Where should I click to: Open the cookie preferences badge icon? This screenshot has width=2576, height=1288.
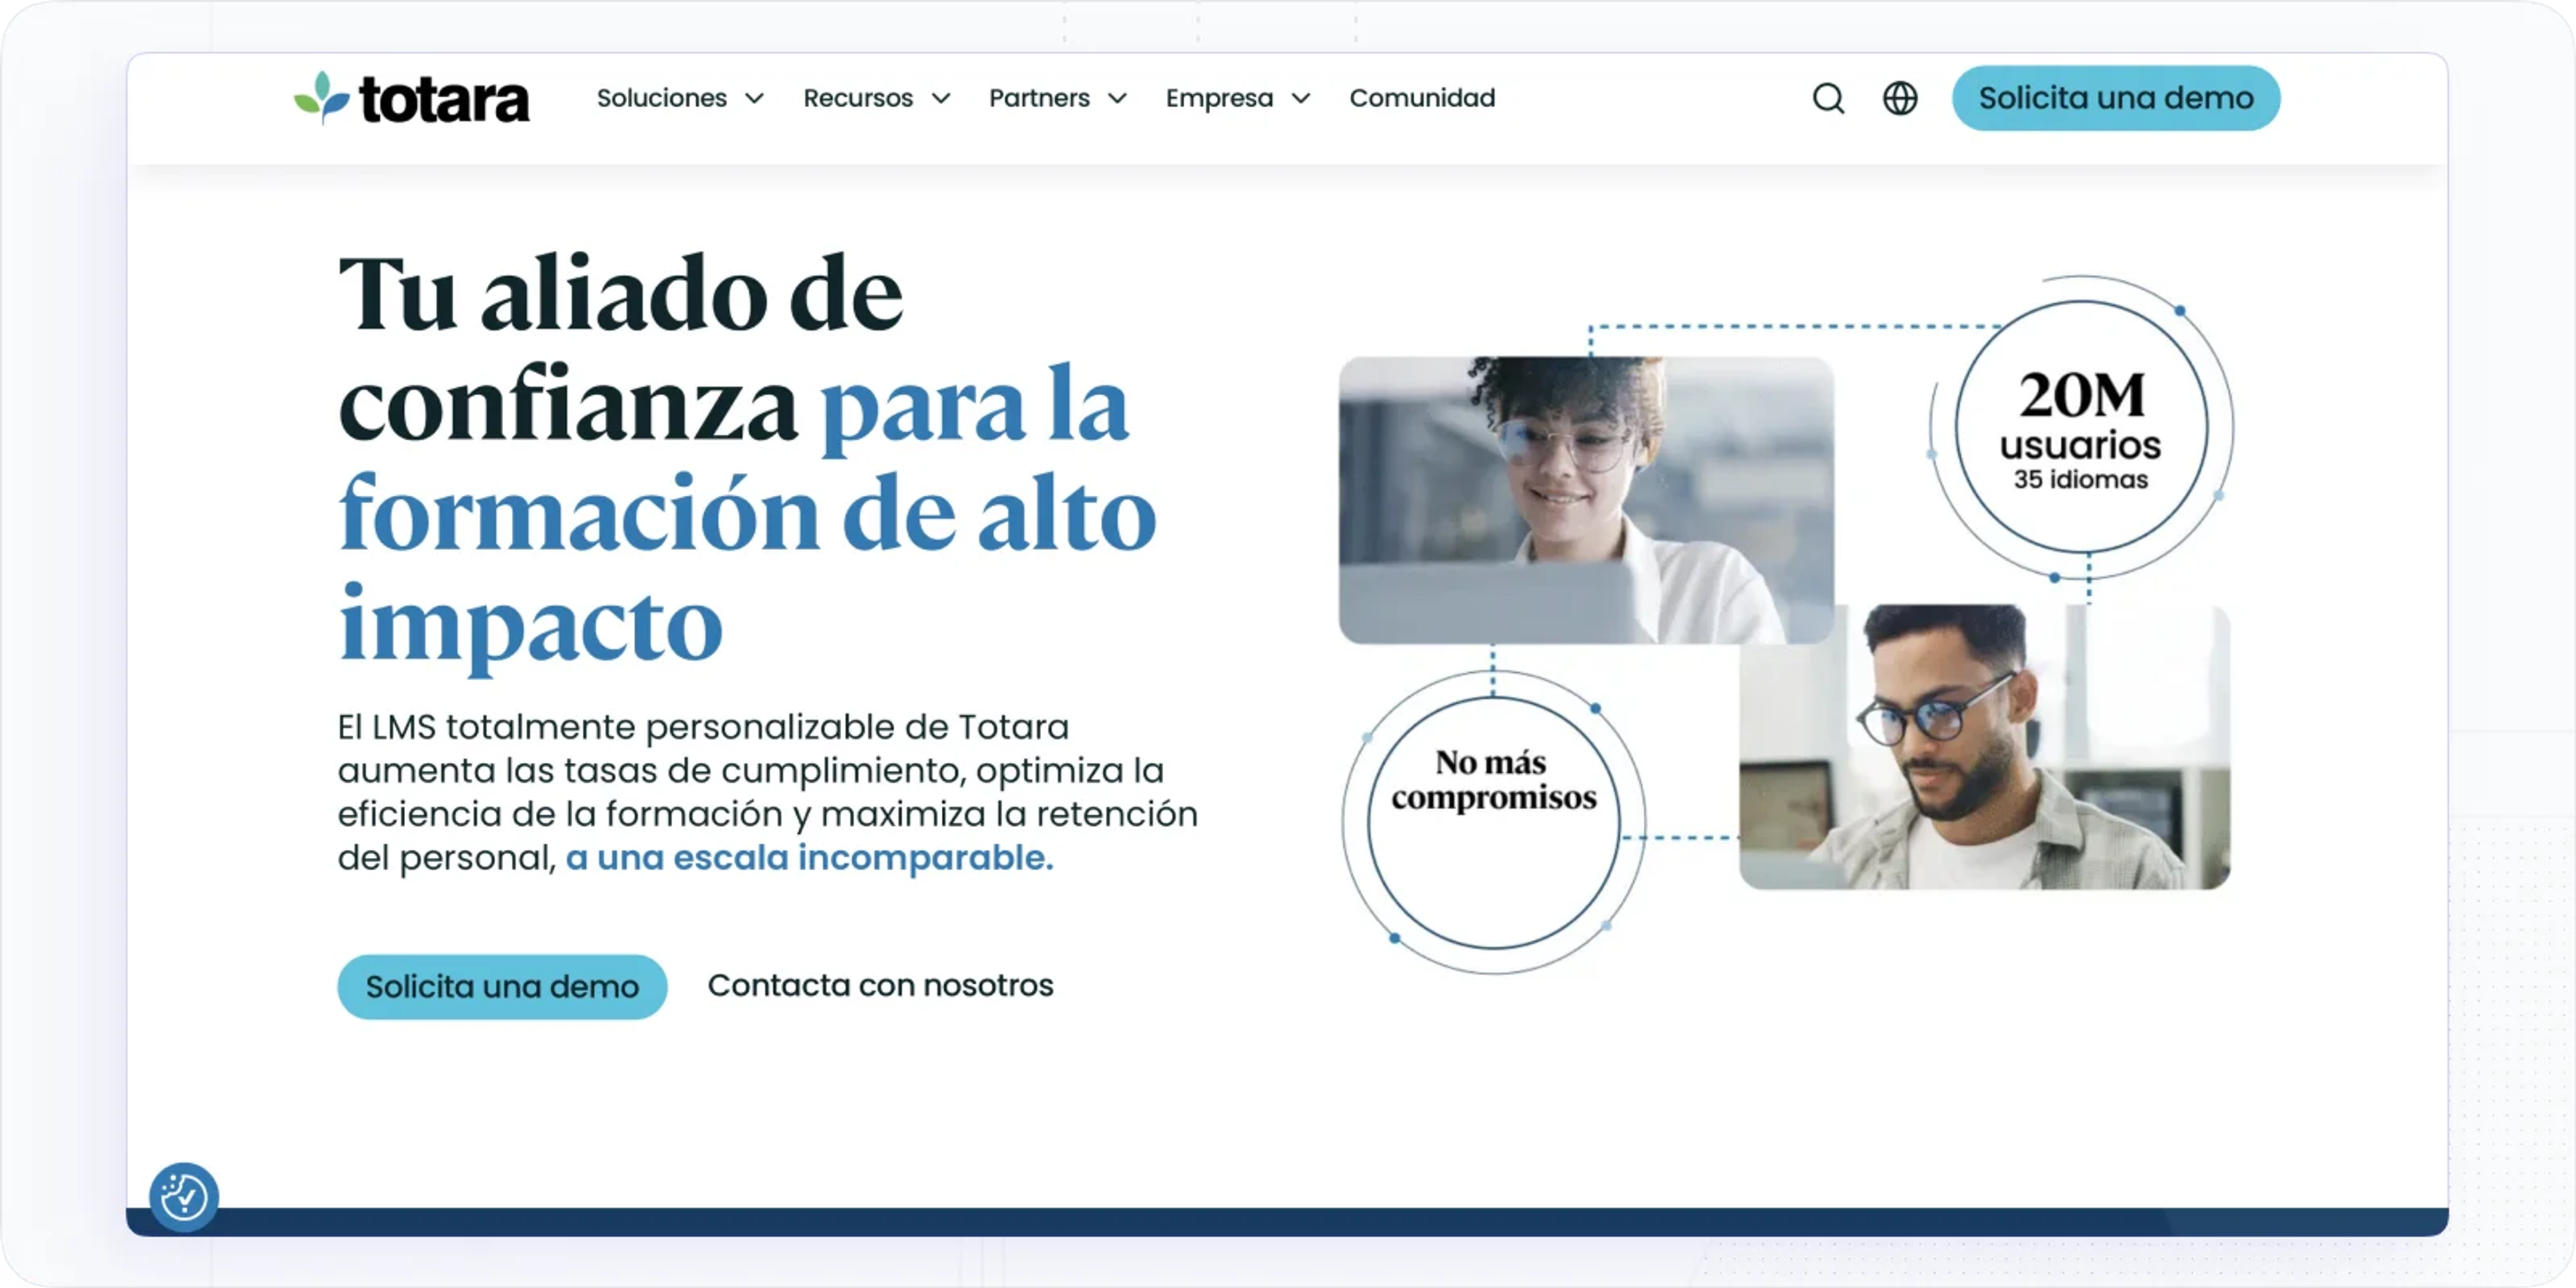(x=184, y=1197)
